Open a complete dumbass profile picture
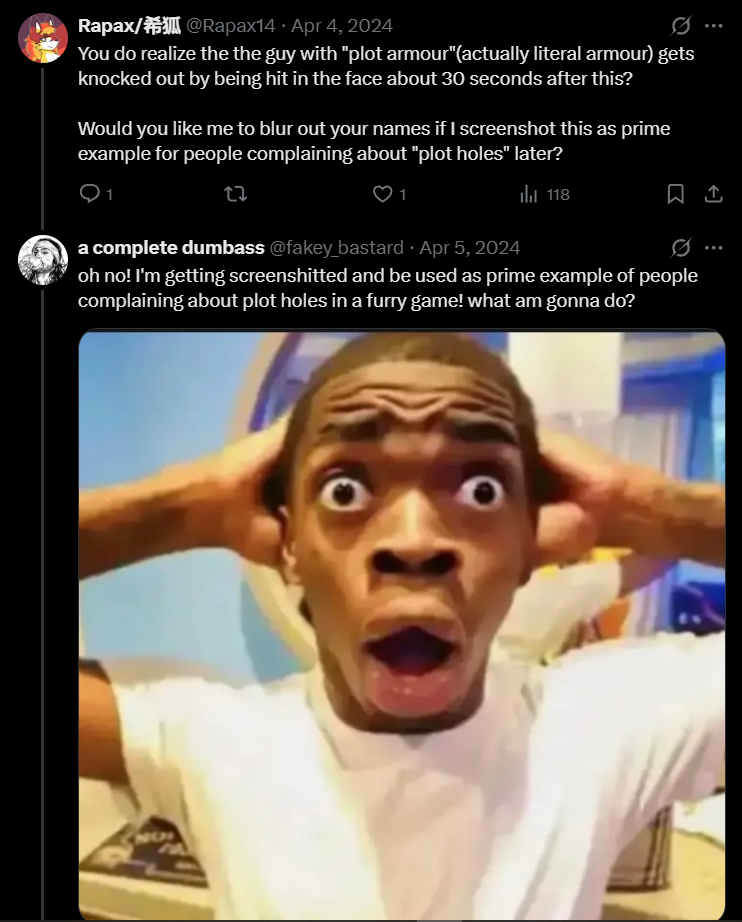 (x=43, y=260)
